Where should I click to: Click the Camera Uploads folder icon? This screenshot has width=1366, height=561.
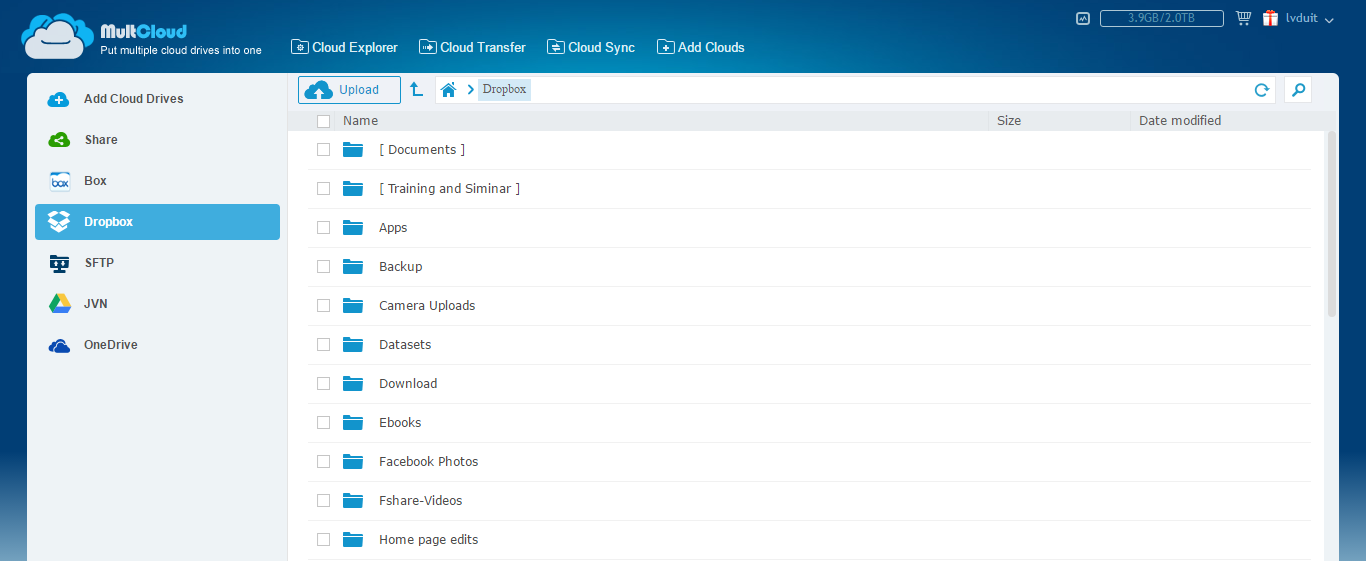pos(353,305)
